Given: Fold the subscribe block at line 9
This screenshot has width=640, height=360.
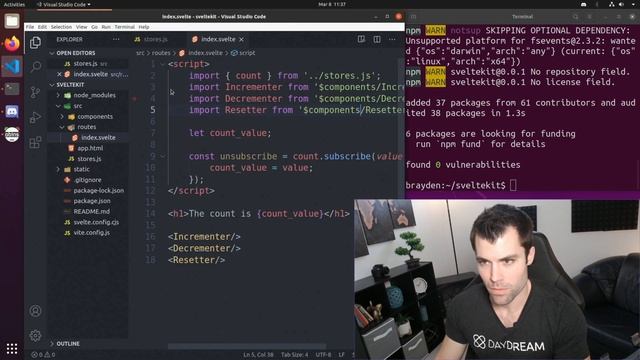Looking at the screenshot, I should tap(162, 156).
